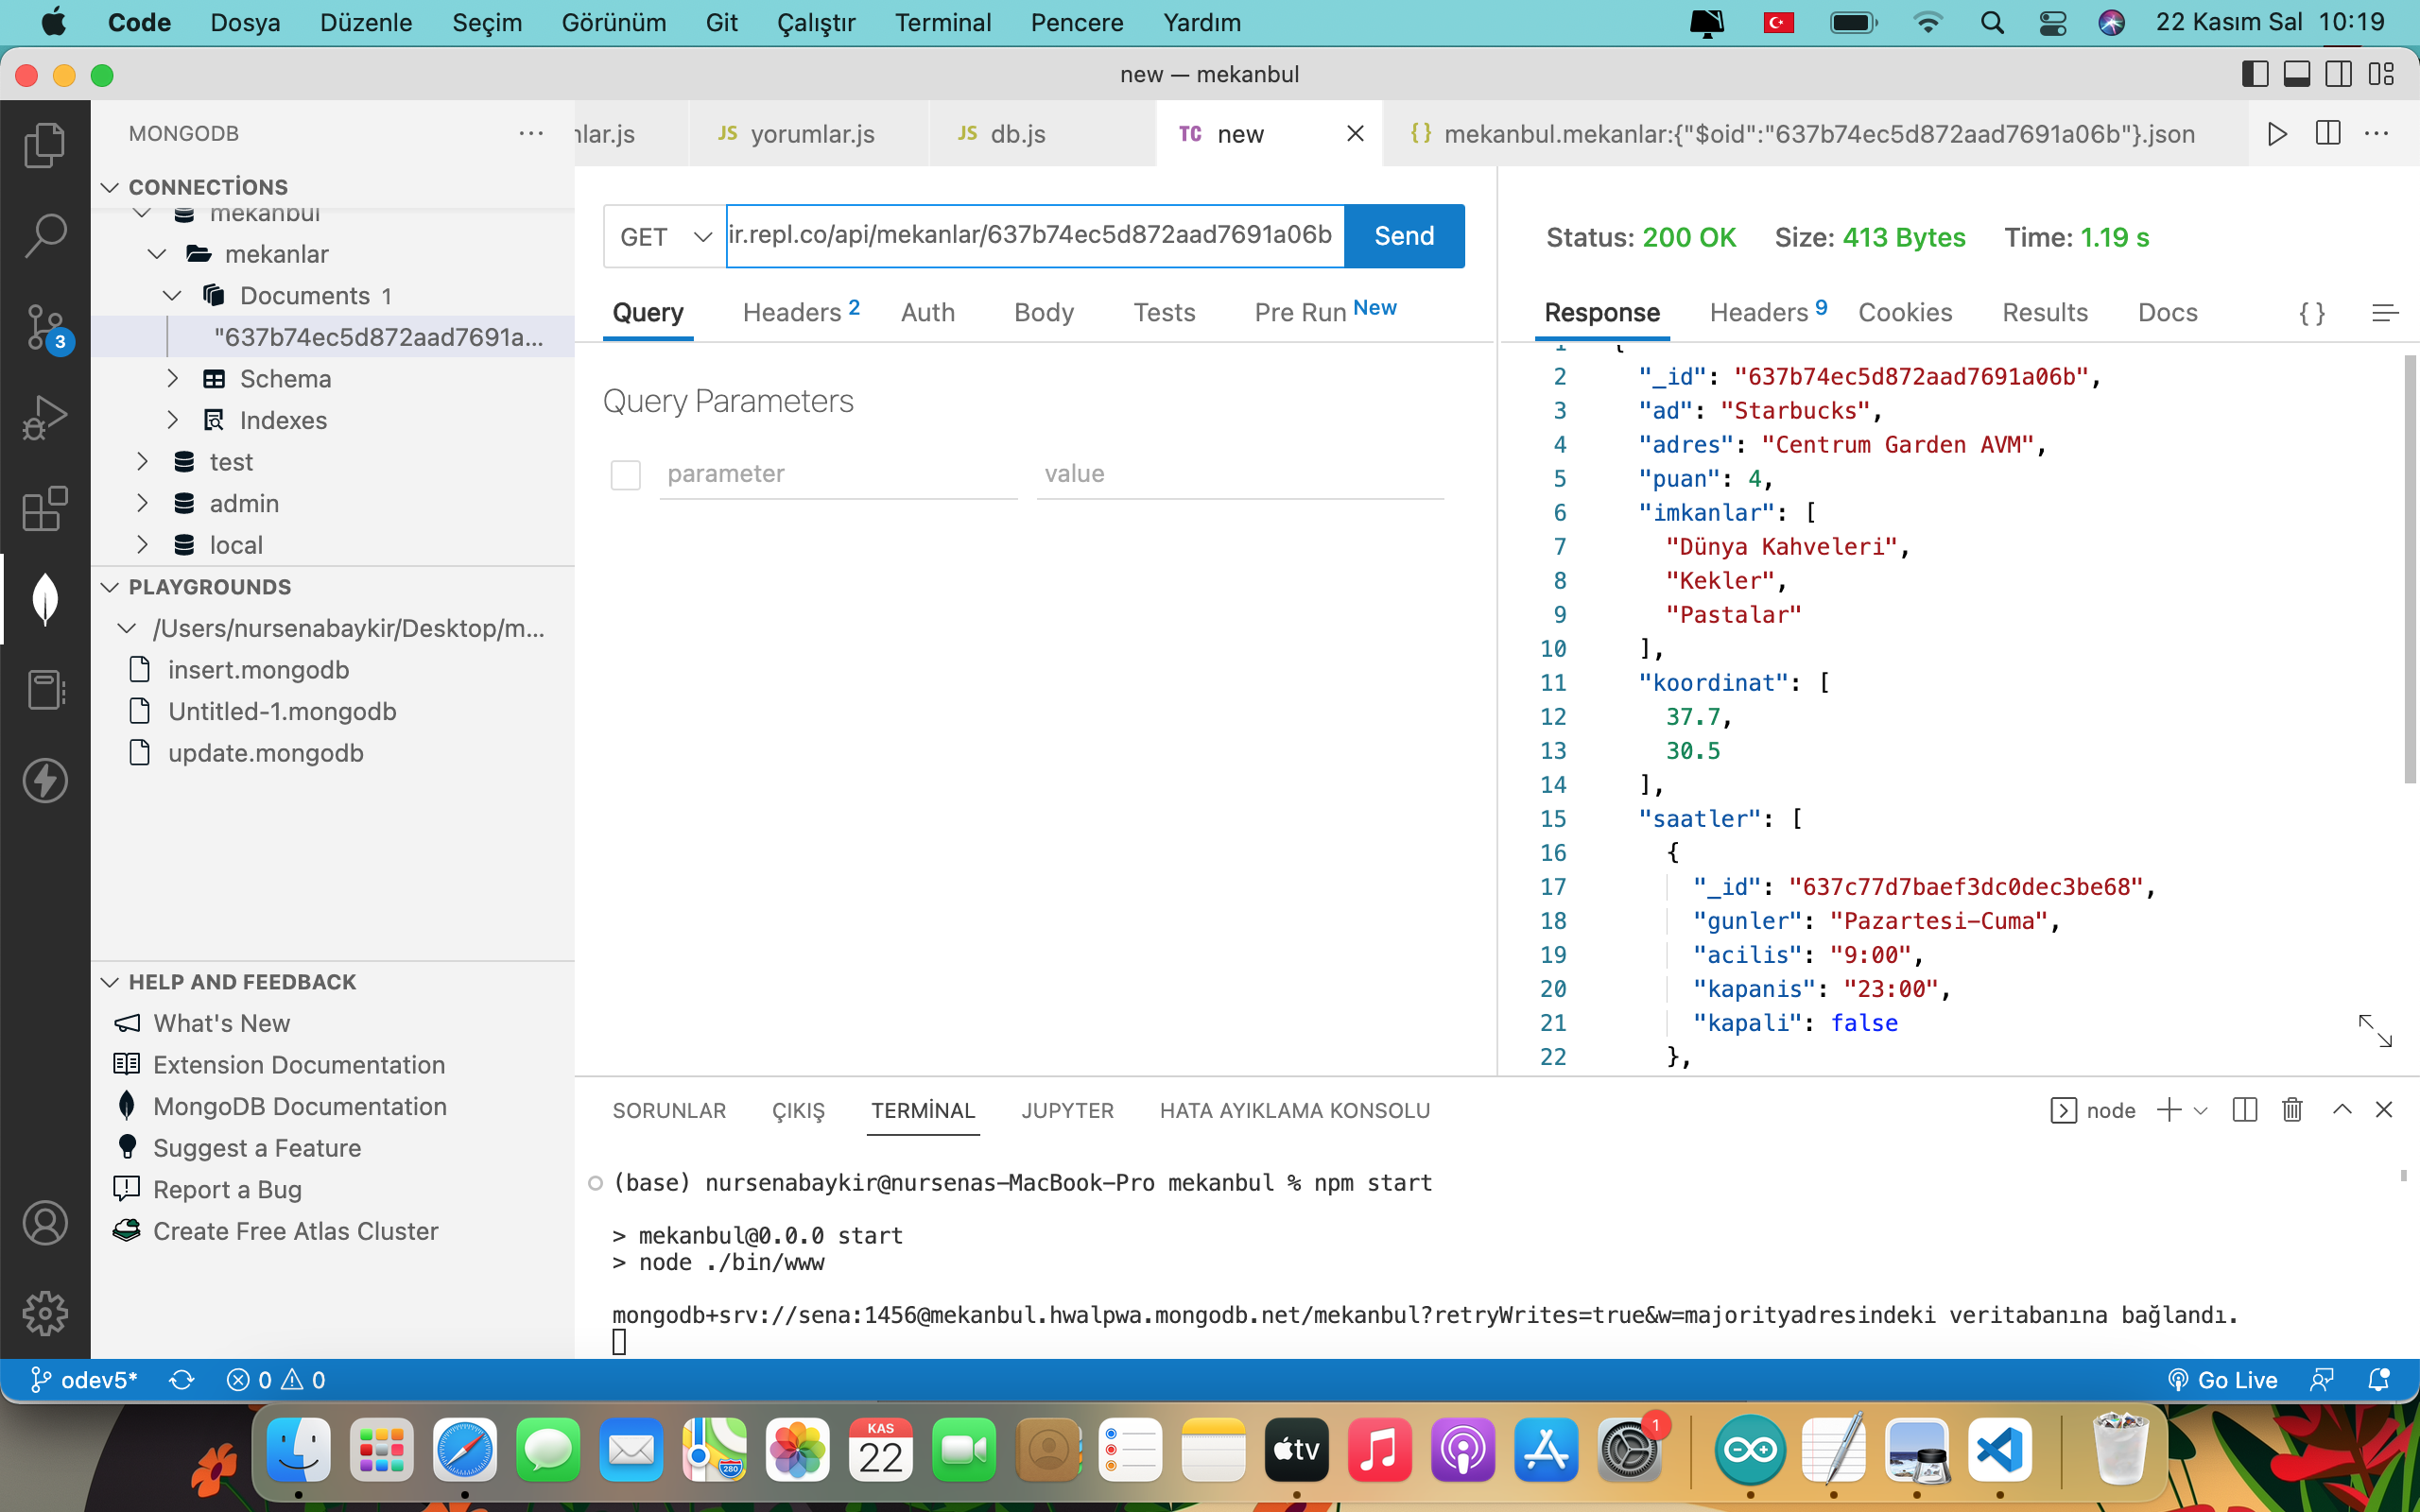Screen dimensions: 2420x1512
Task: Open the MongoDB extension in the activity bar
Action: click(45, 598)
